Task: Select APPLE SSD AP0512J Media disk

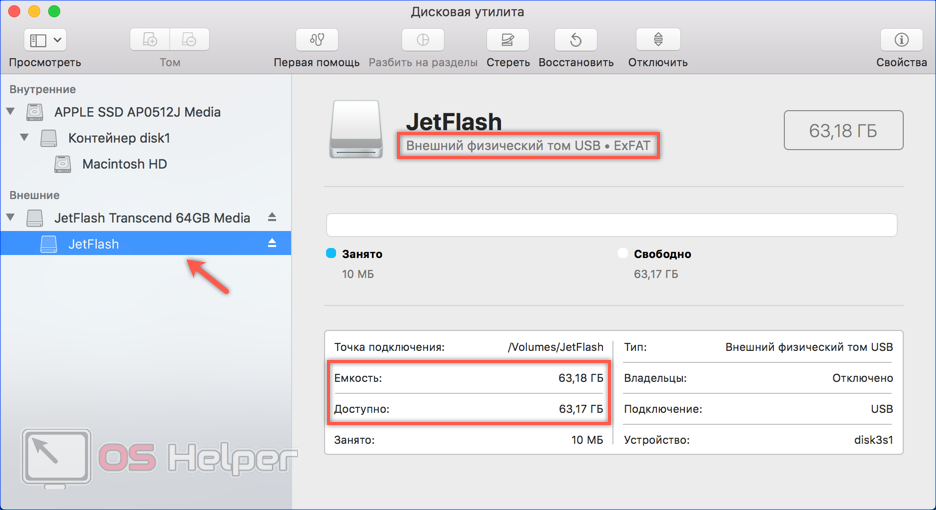Action: [137, 112]
